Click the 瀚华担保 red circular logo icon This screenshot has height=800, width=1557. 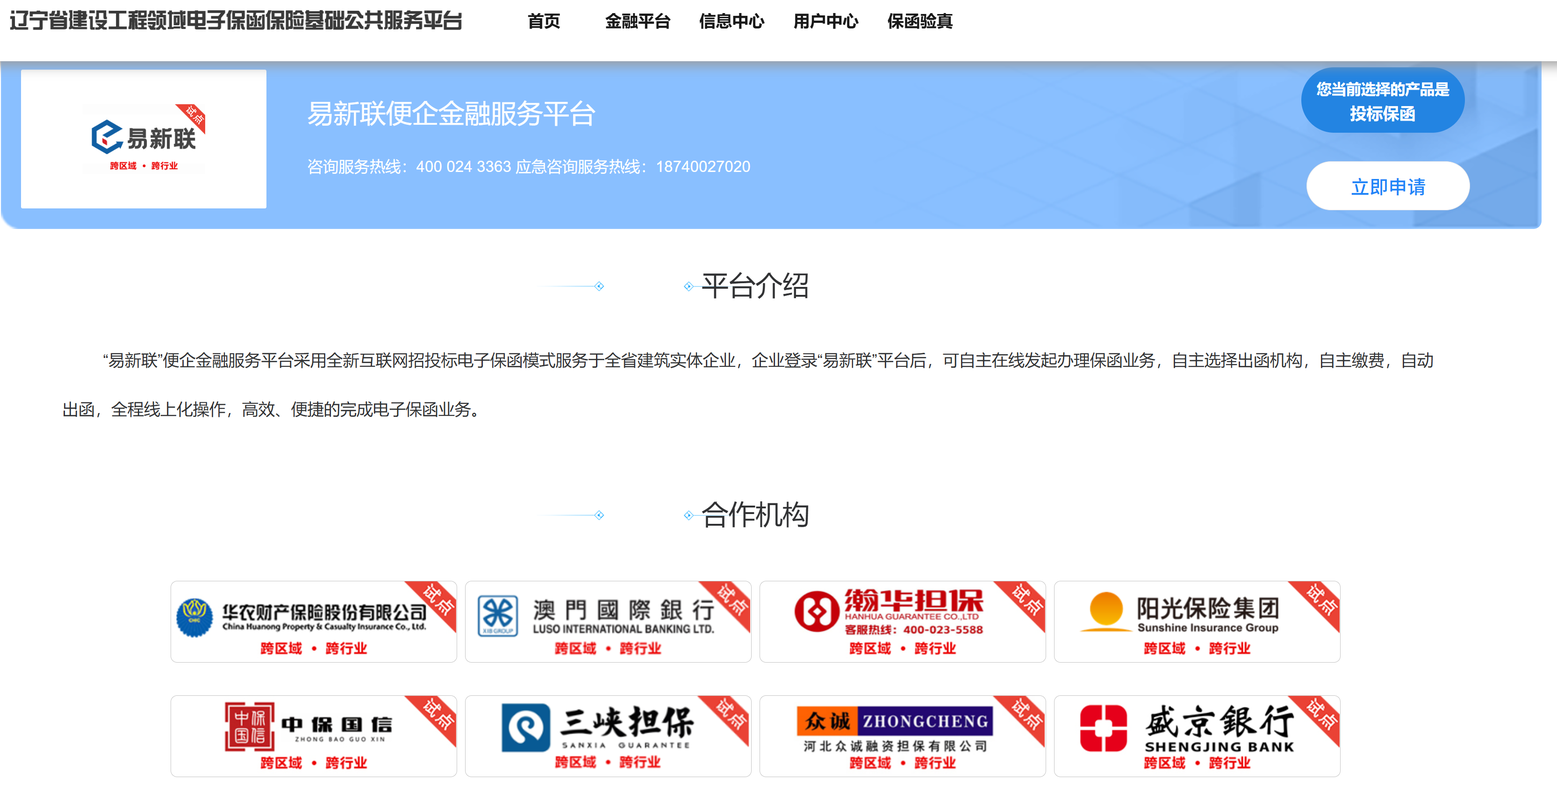[816, 610]
